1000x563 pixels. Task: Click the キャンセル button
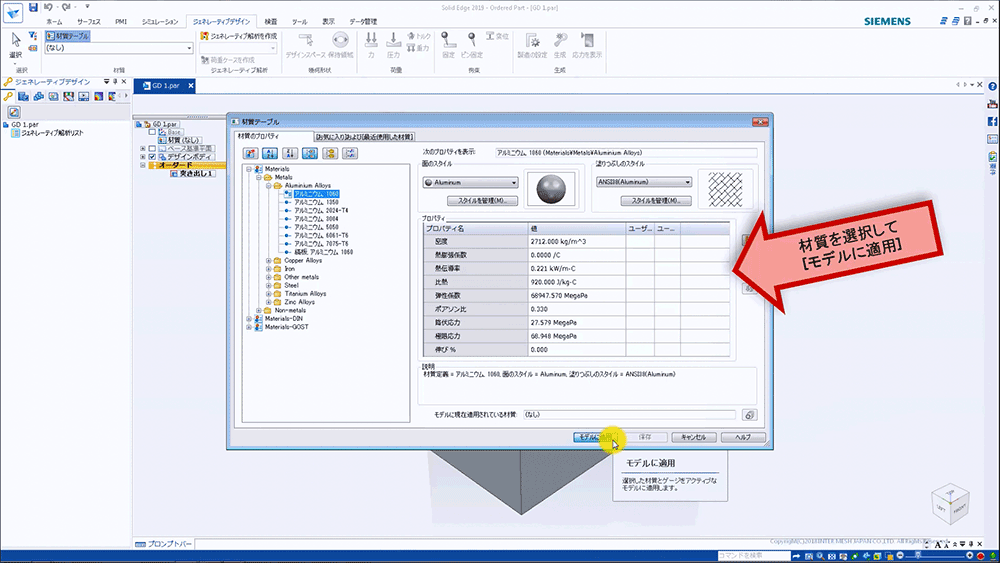(693, 437)
